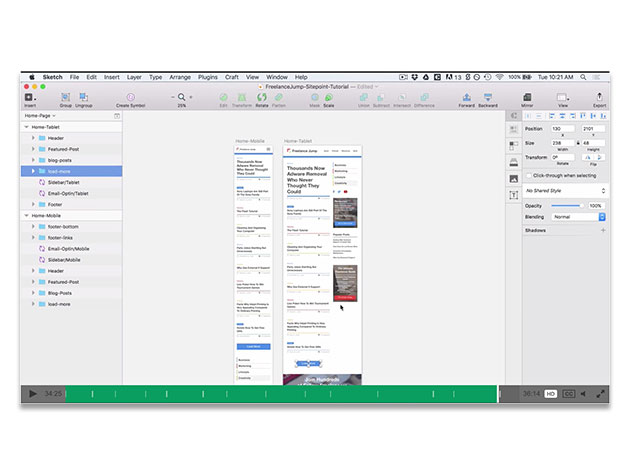630x473 pixels.
Task: Click the Home-Mobile artboard title on canvas
Action: click(x=250, y=141)
